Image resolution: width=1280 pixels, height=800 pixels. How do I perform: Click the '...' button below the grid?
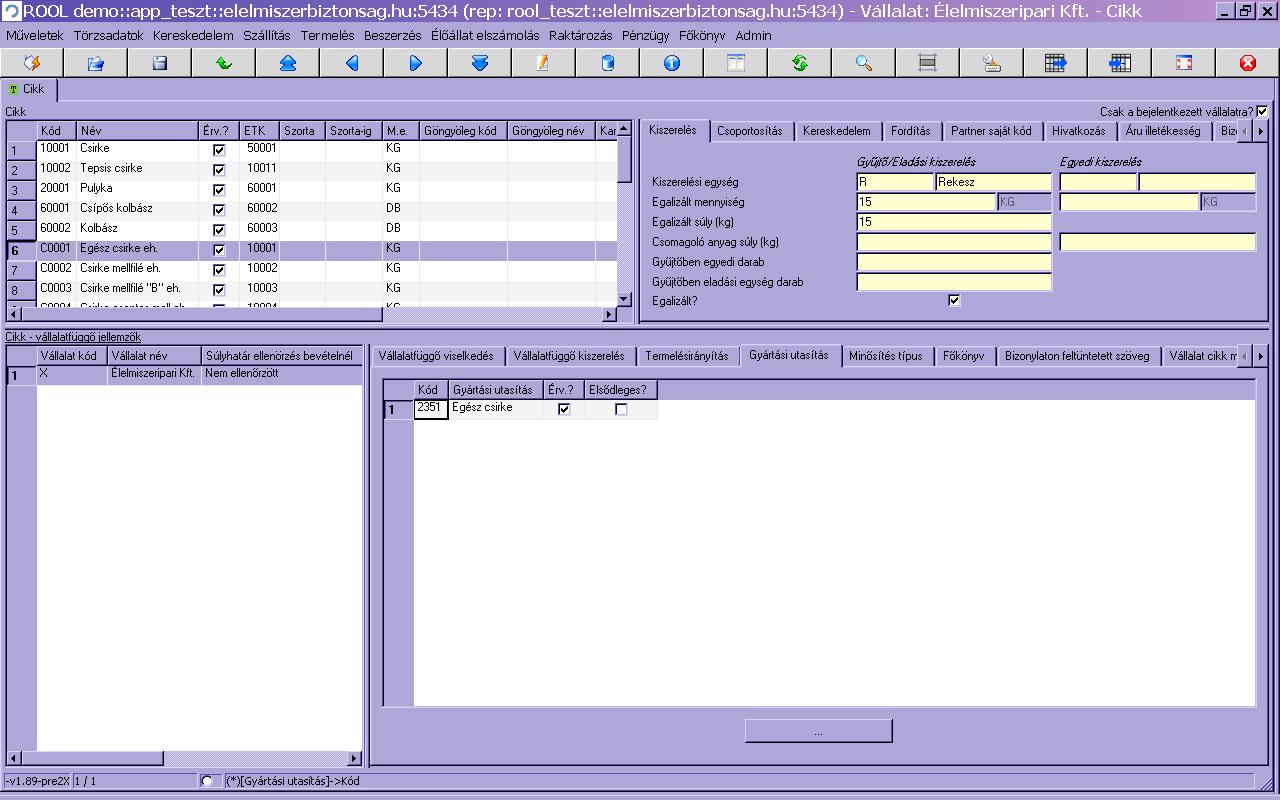point(818,732)
